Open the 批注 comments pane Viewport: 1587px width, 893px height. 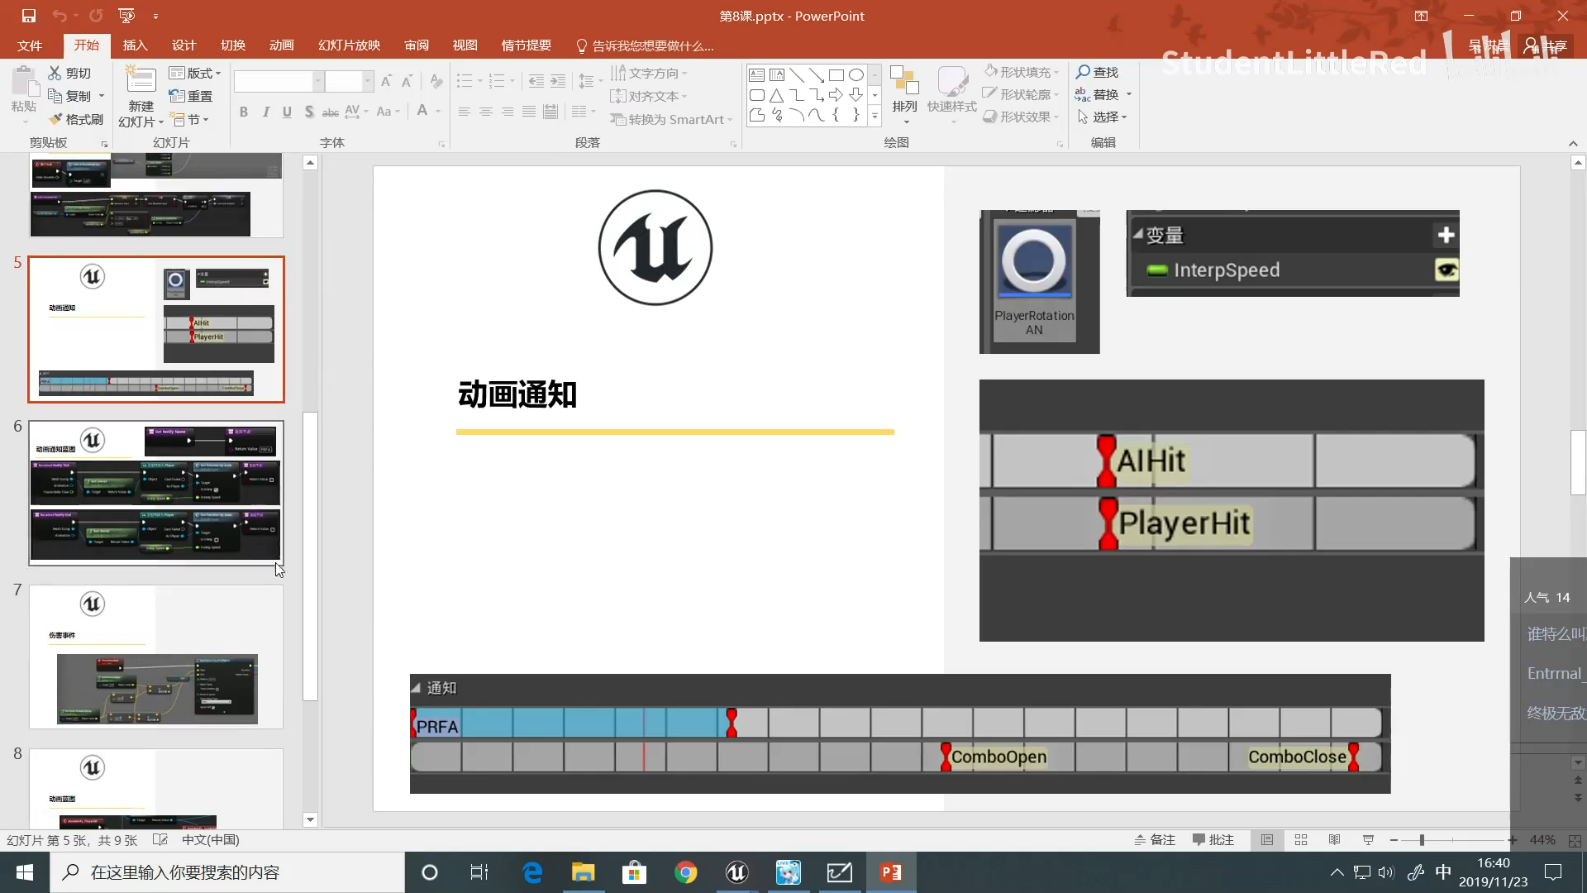1213,840
